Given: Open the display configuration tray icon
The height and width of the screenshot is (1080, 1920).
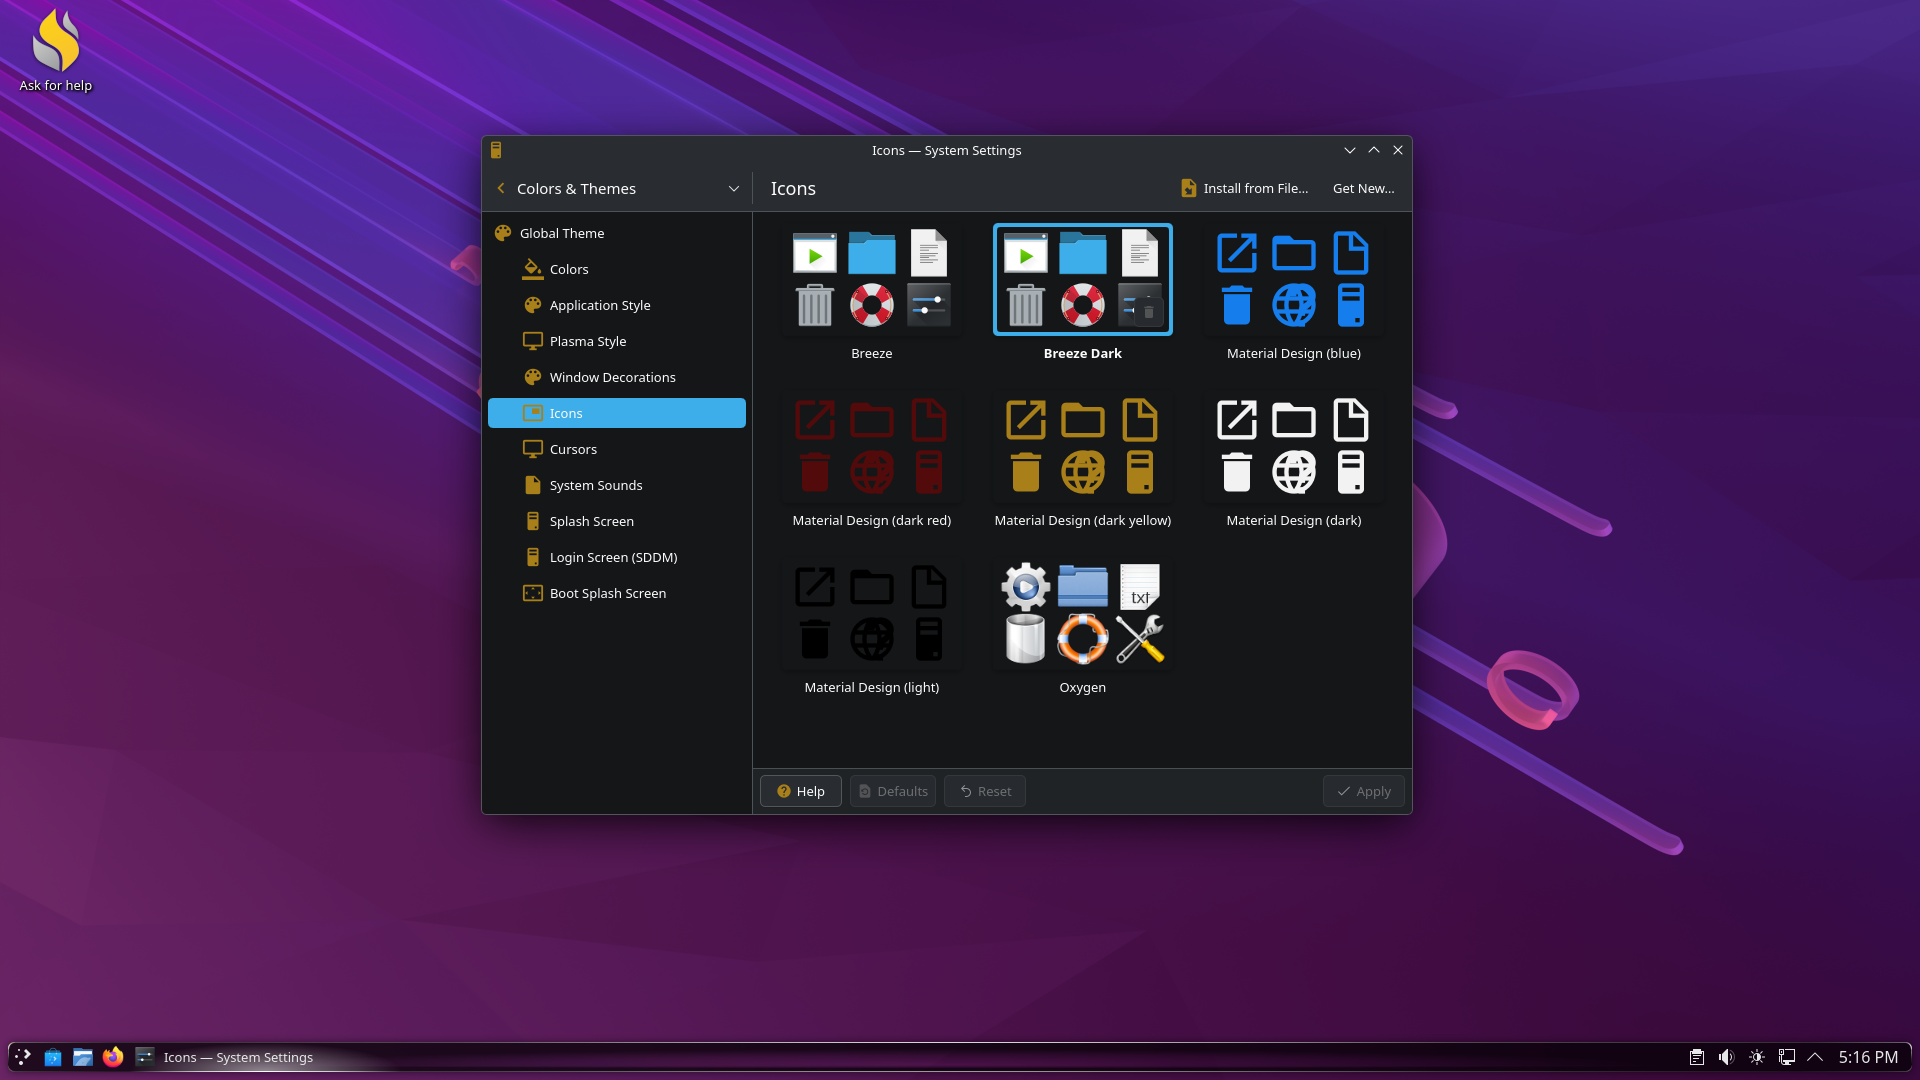Looking at the screenshot, I should tap(1787, 1057).
